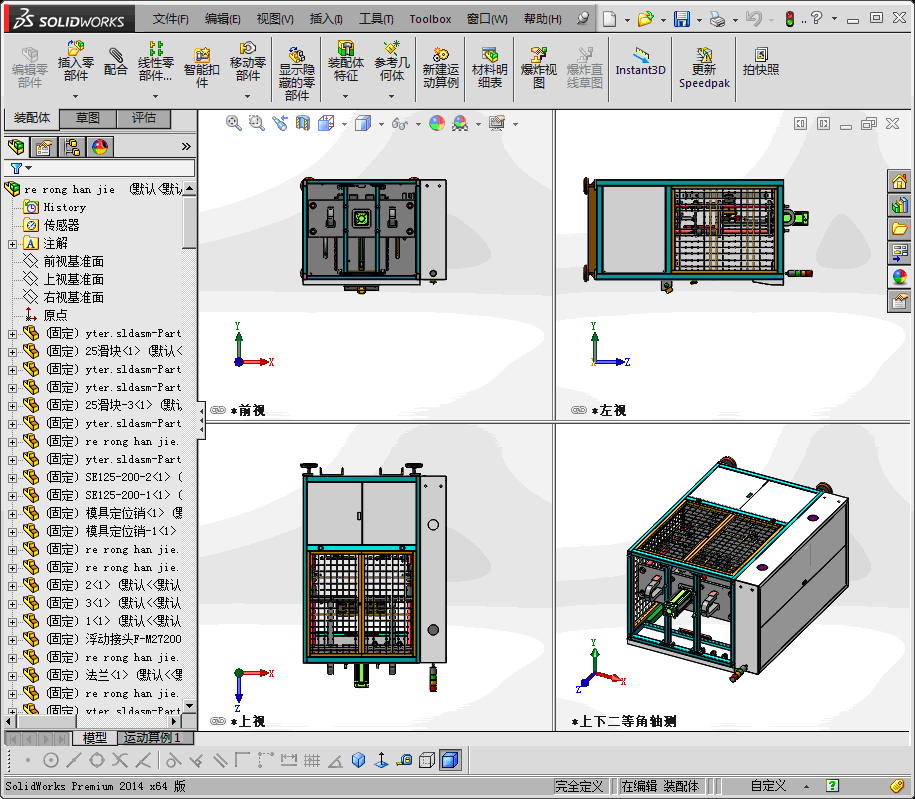The width and height of the screenshot is (915, 799).
Task: Take a snapshot (拍快照)
Action: (x=761, y=61)
